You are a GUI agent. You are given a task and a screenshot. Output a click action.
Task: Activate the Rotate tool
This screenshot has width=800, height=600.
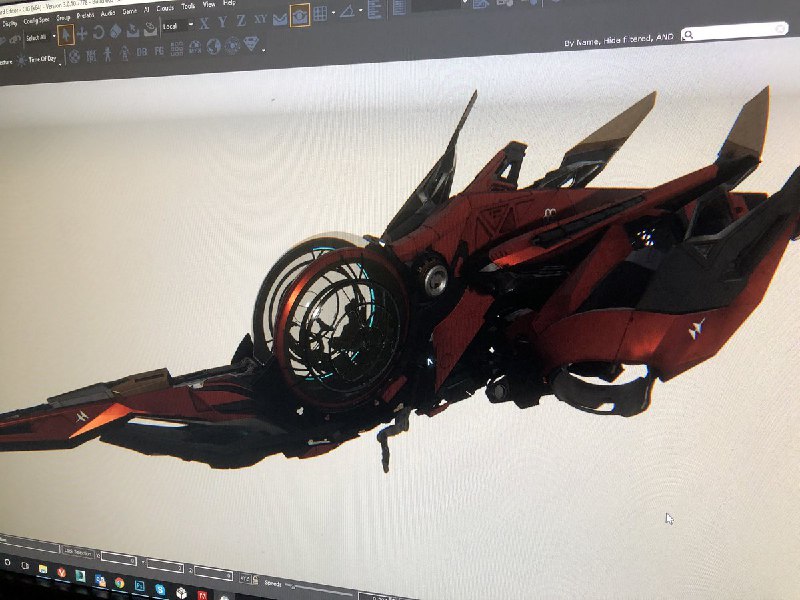(x=98, y=33)
